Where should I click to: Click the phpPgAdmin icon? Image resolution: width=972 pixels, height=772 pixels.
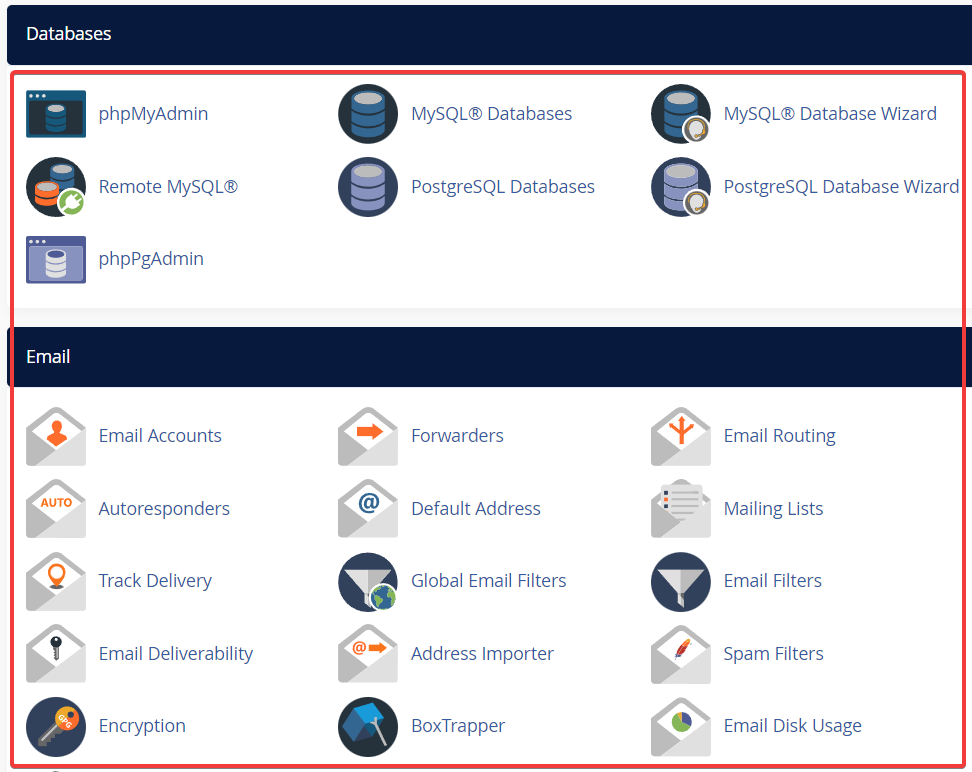click(56, 259)
